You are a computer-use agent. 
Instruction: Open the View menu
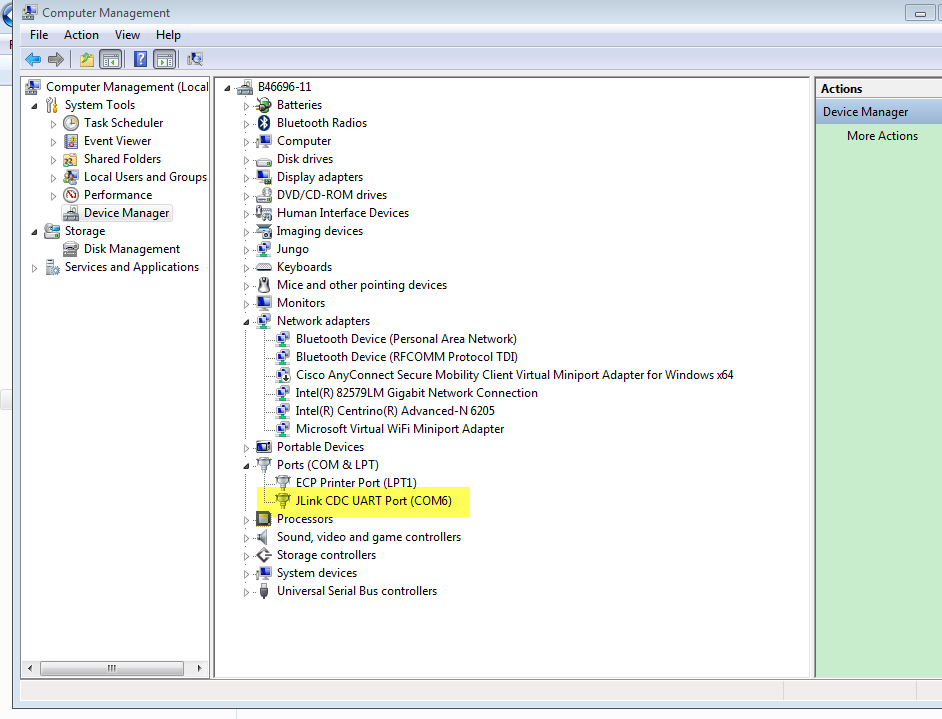pyautogui.click(x=127, y=35)
